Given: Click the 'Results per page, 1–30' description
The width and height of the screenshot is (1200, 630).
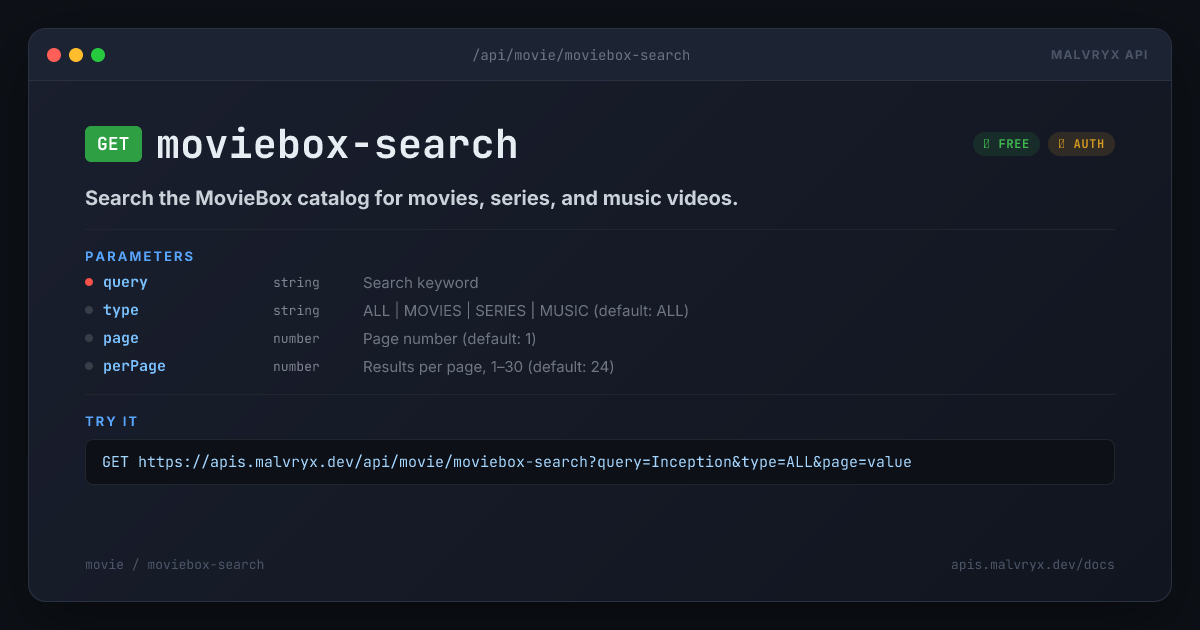Looking at the screenshot, I should [488, 367].
